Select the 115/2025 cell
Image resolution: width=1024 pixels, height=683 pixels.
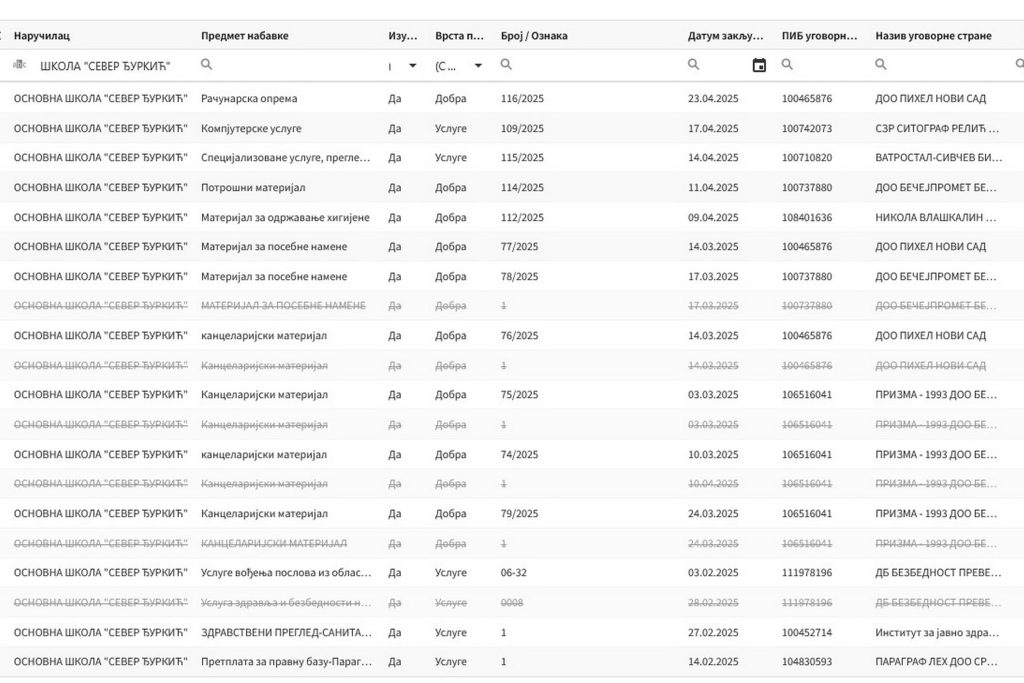tap(522, 158)
